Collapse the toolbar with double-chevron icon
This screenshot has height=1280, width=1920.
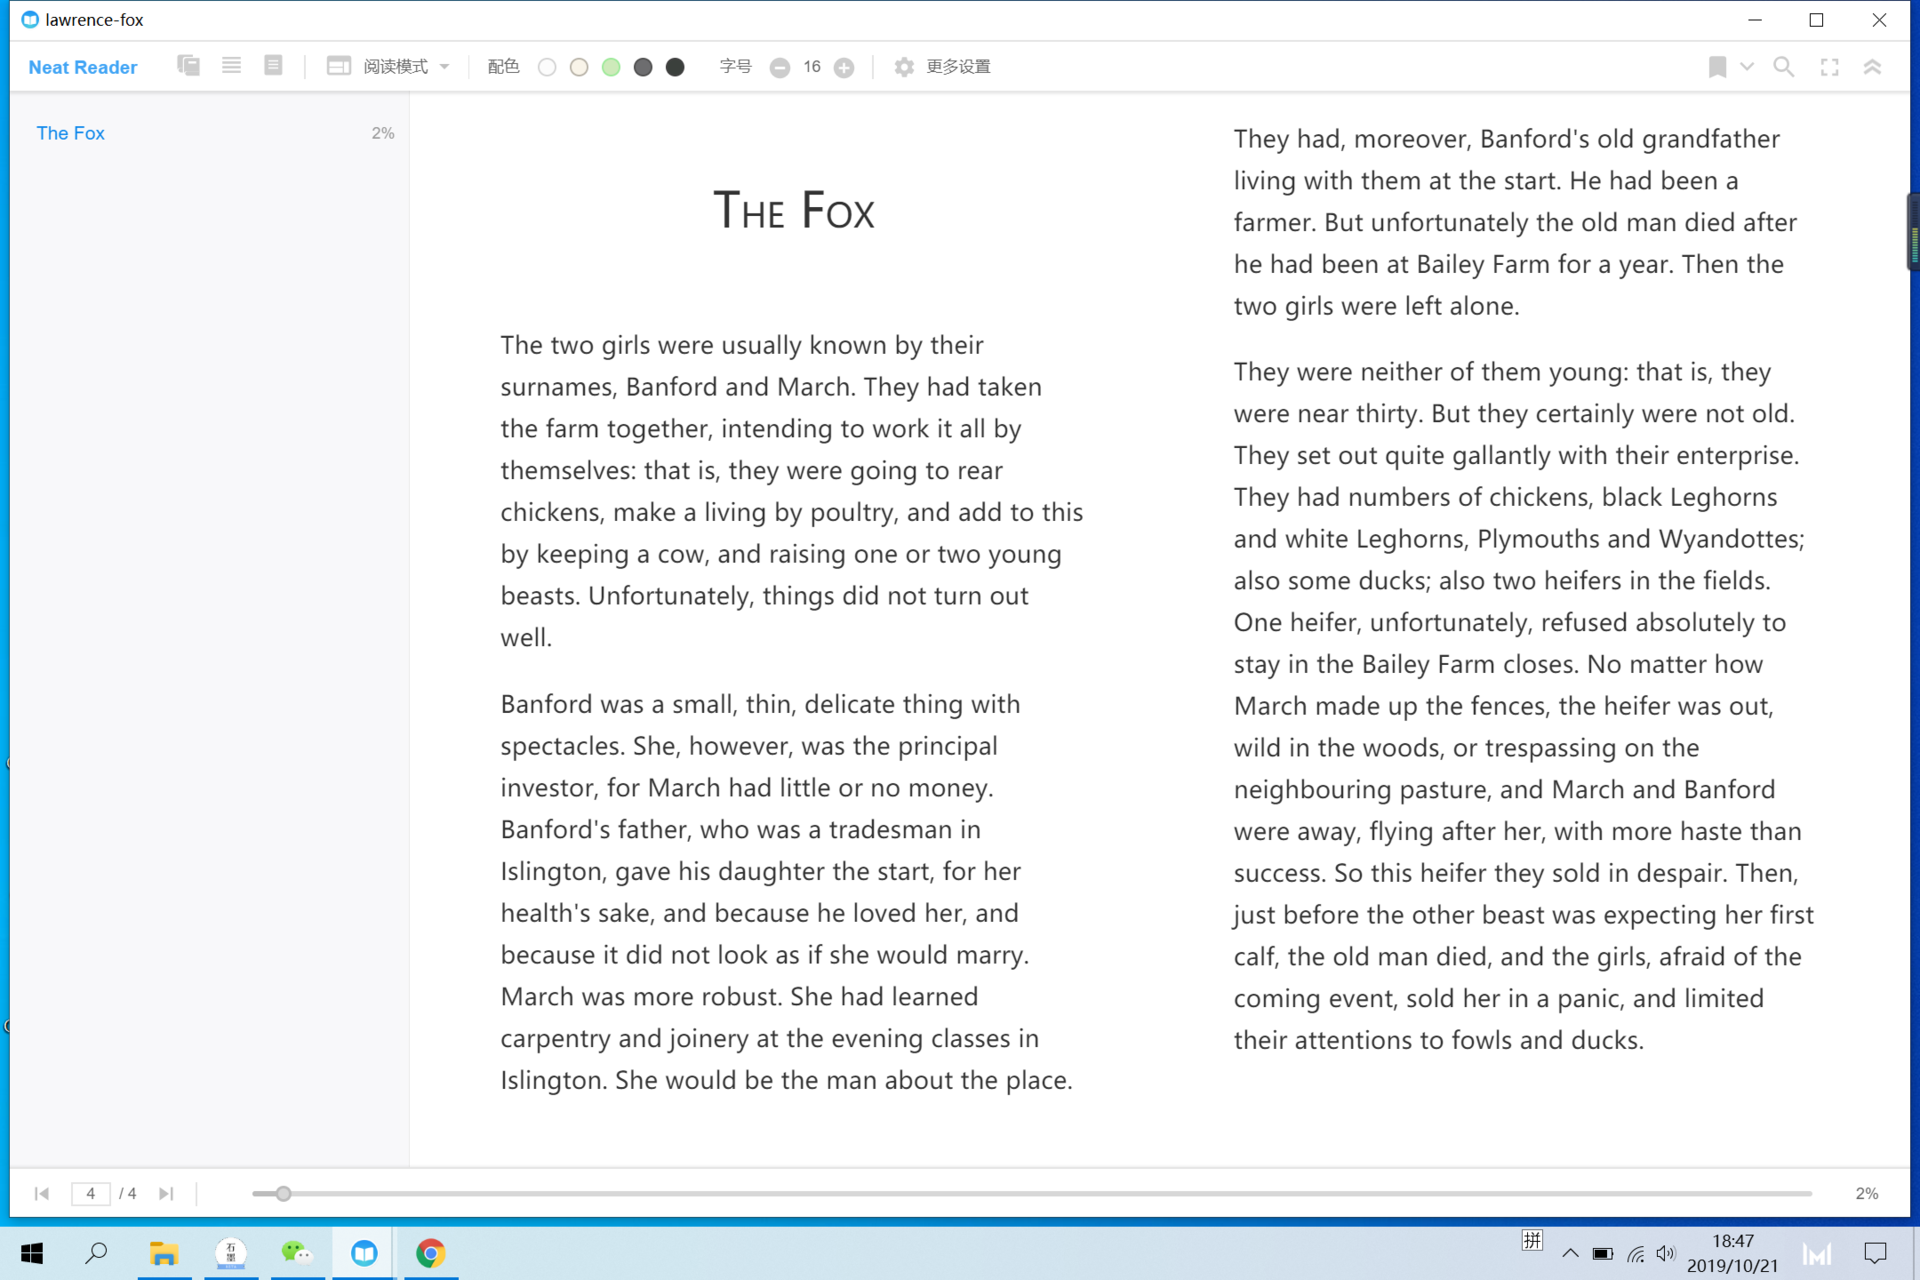pyautogui.click(x=1872, y=67)
